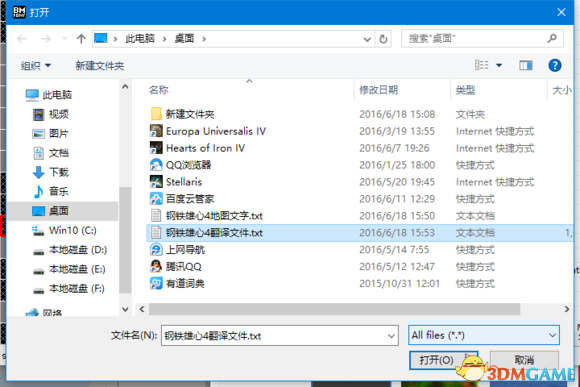This screenshot has height=387, width=580.
Task: Select the Europa Universalis IV shortcut icon
Action: (x=156, y=131)
